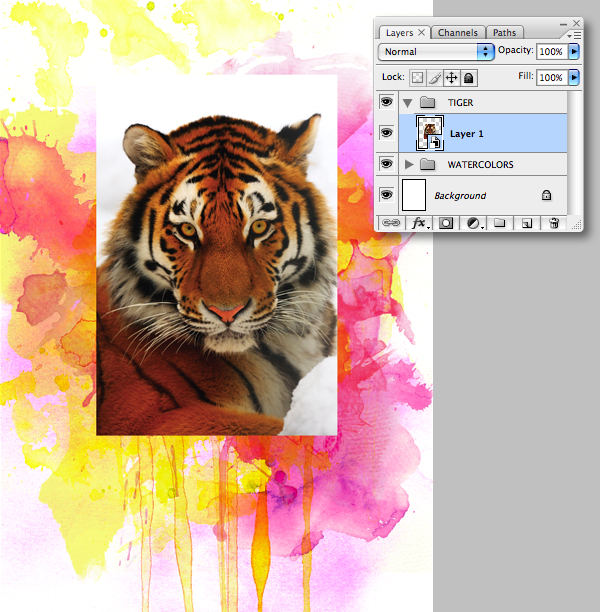Create new fill or adjustment layer
600x612 pixels.
coord(474,223)
